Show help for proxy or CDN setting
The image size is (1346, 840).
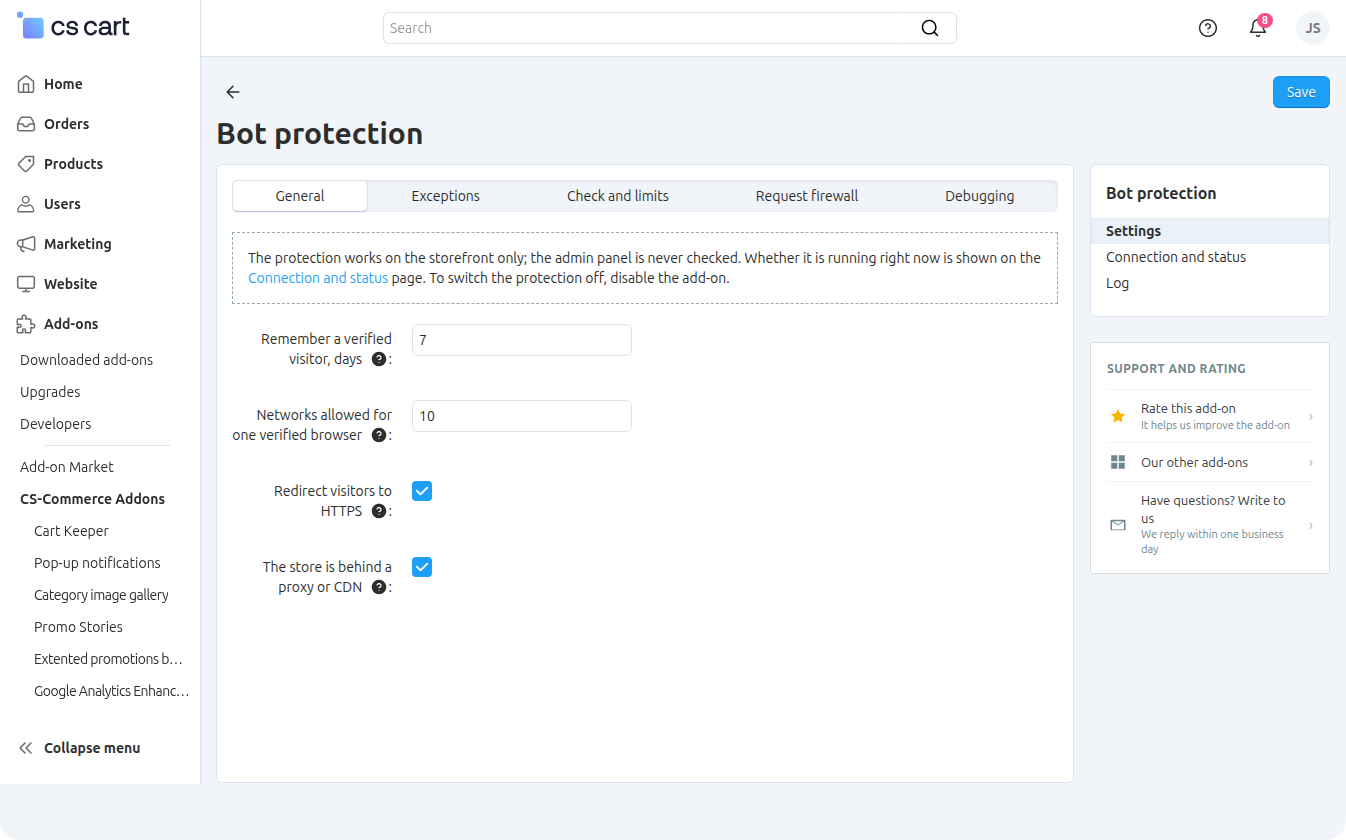[379, 587]
